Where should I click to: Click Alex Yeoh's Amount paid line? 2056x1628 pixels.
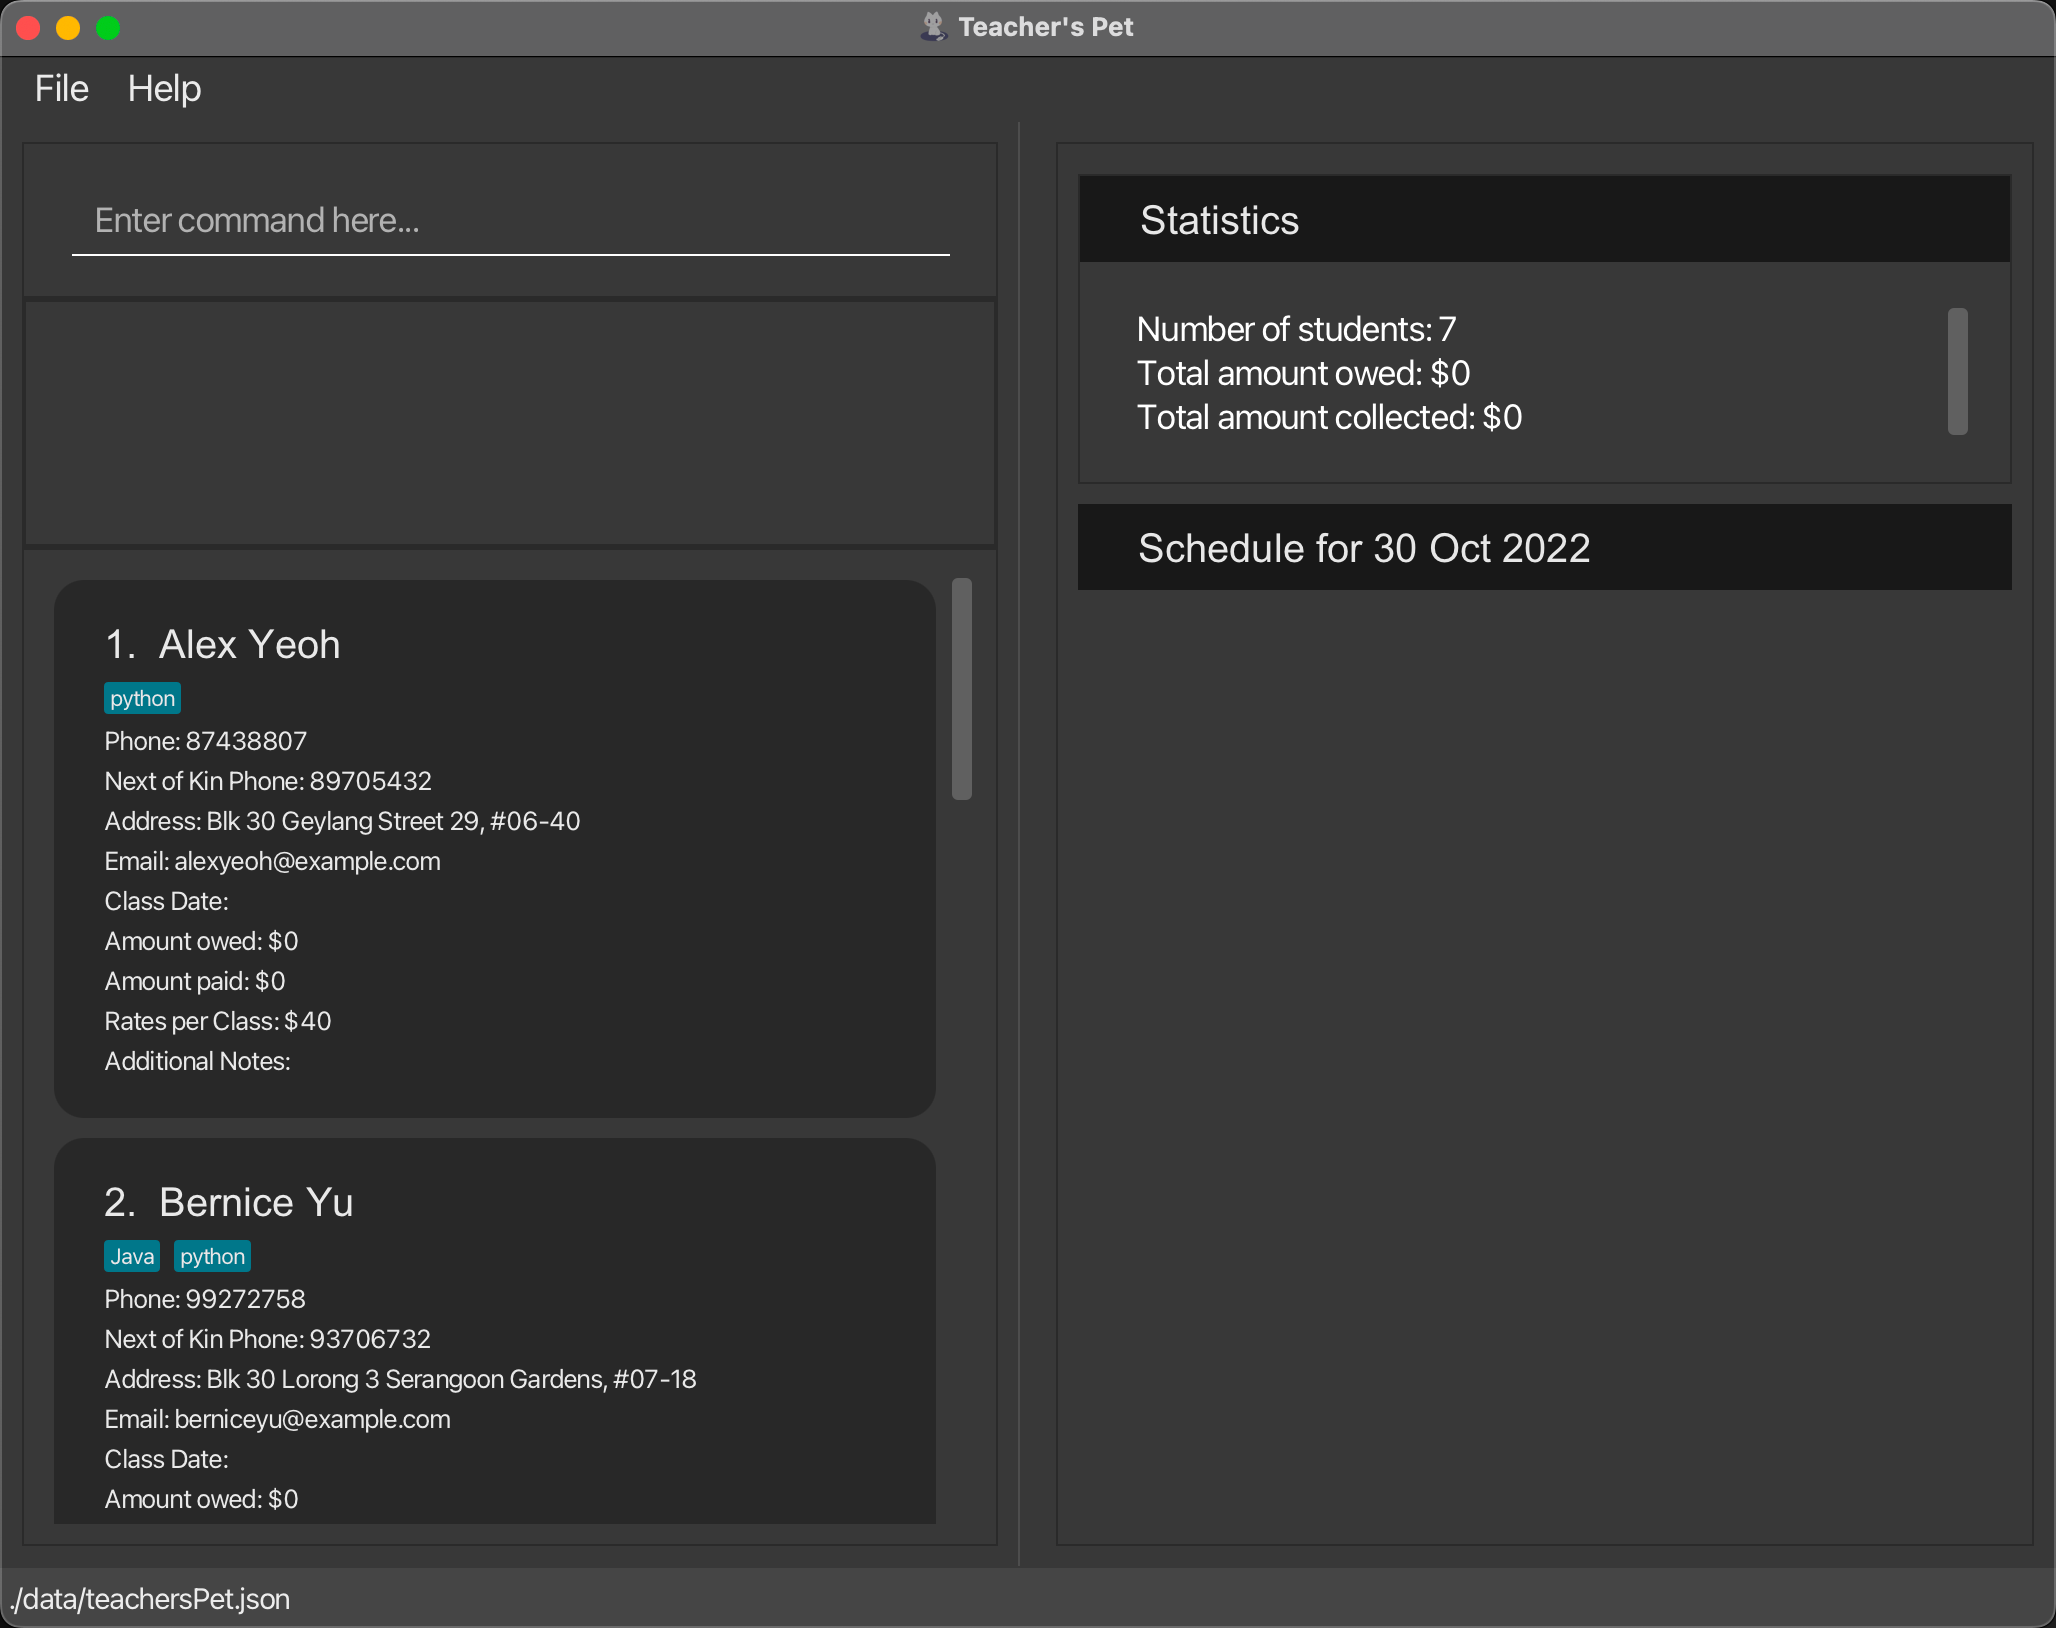(195, 981)
